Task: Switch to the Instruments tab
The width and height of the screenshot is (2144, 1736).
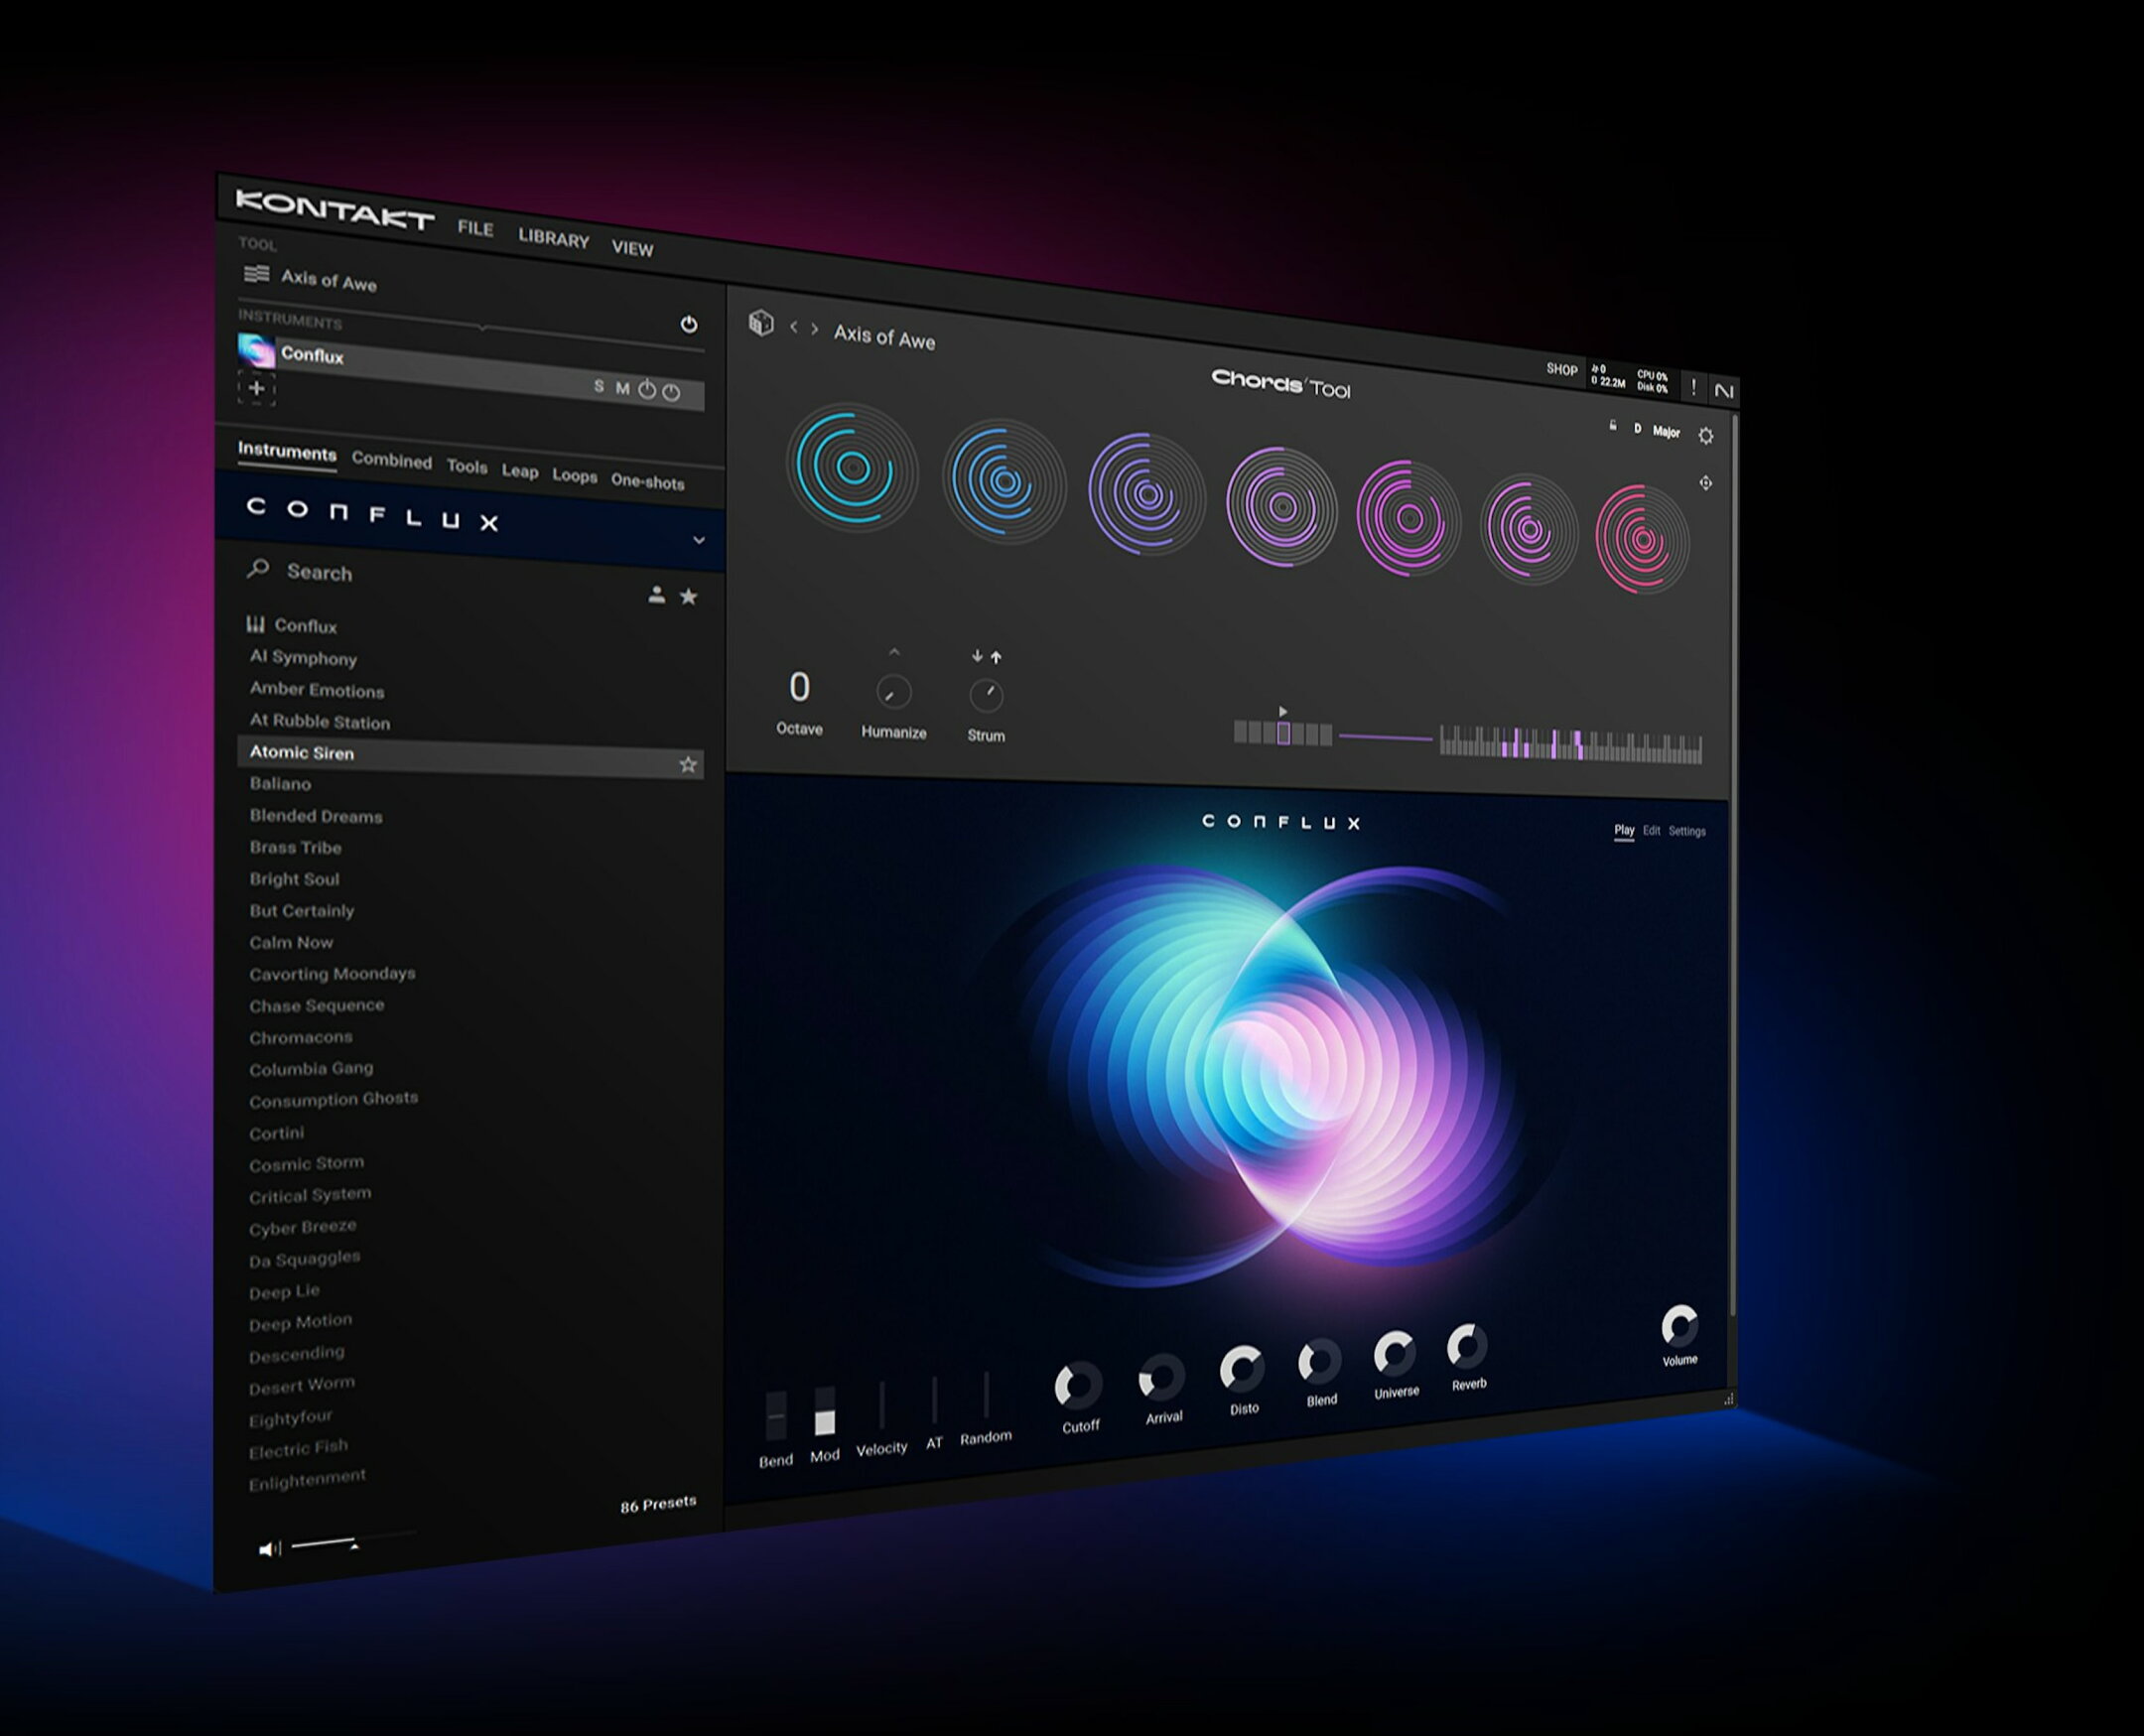Action: pyautogui.click(x=287, y=452)
